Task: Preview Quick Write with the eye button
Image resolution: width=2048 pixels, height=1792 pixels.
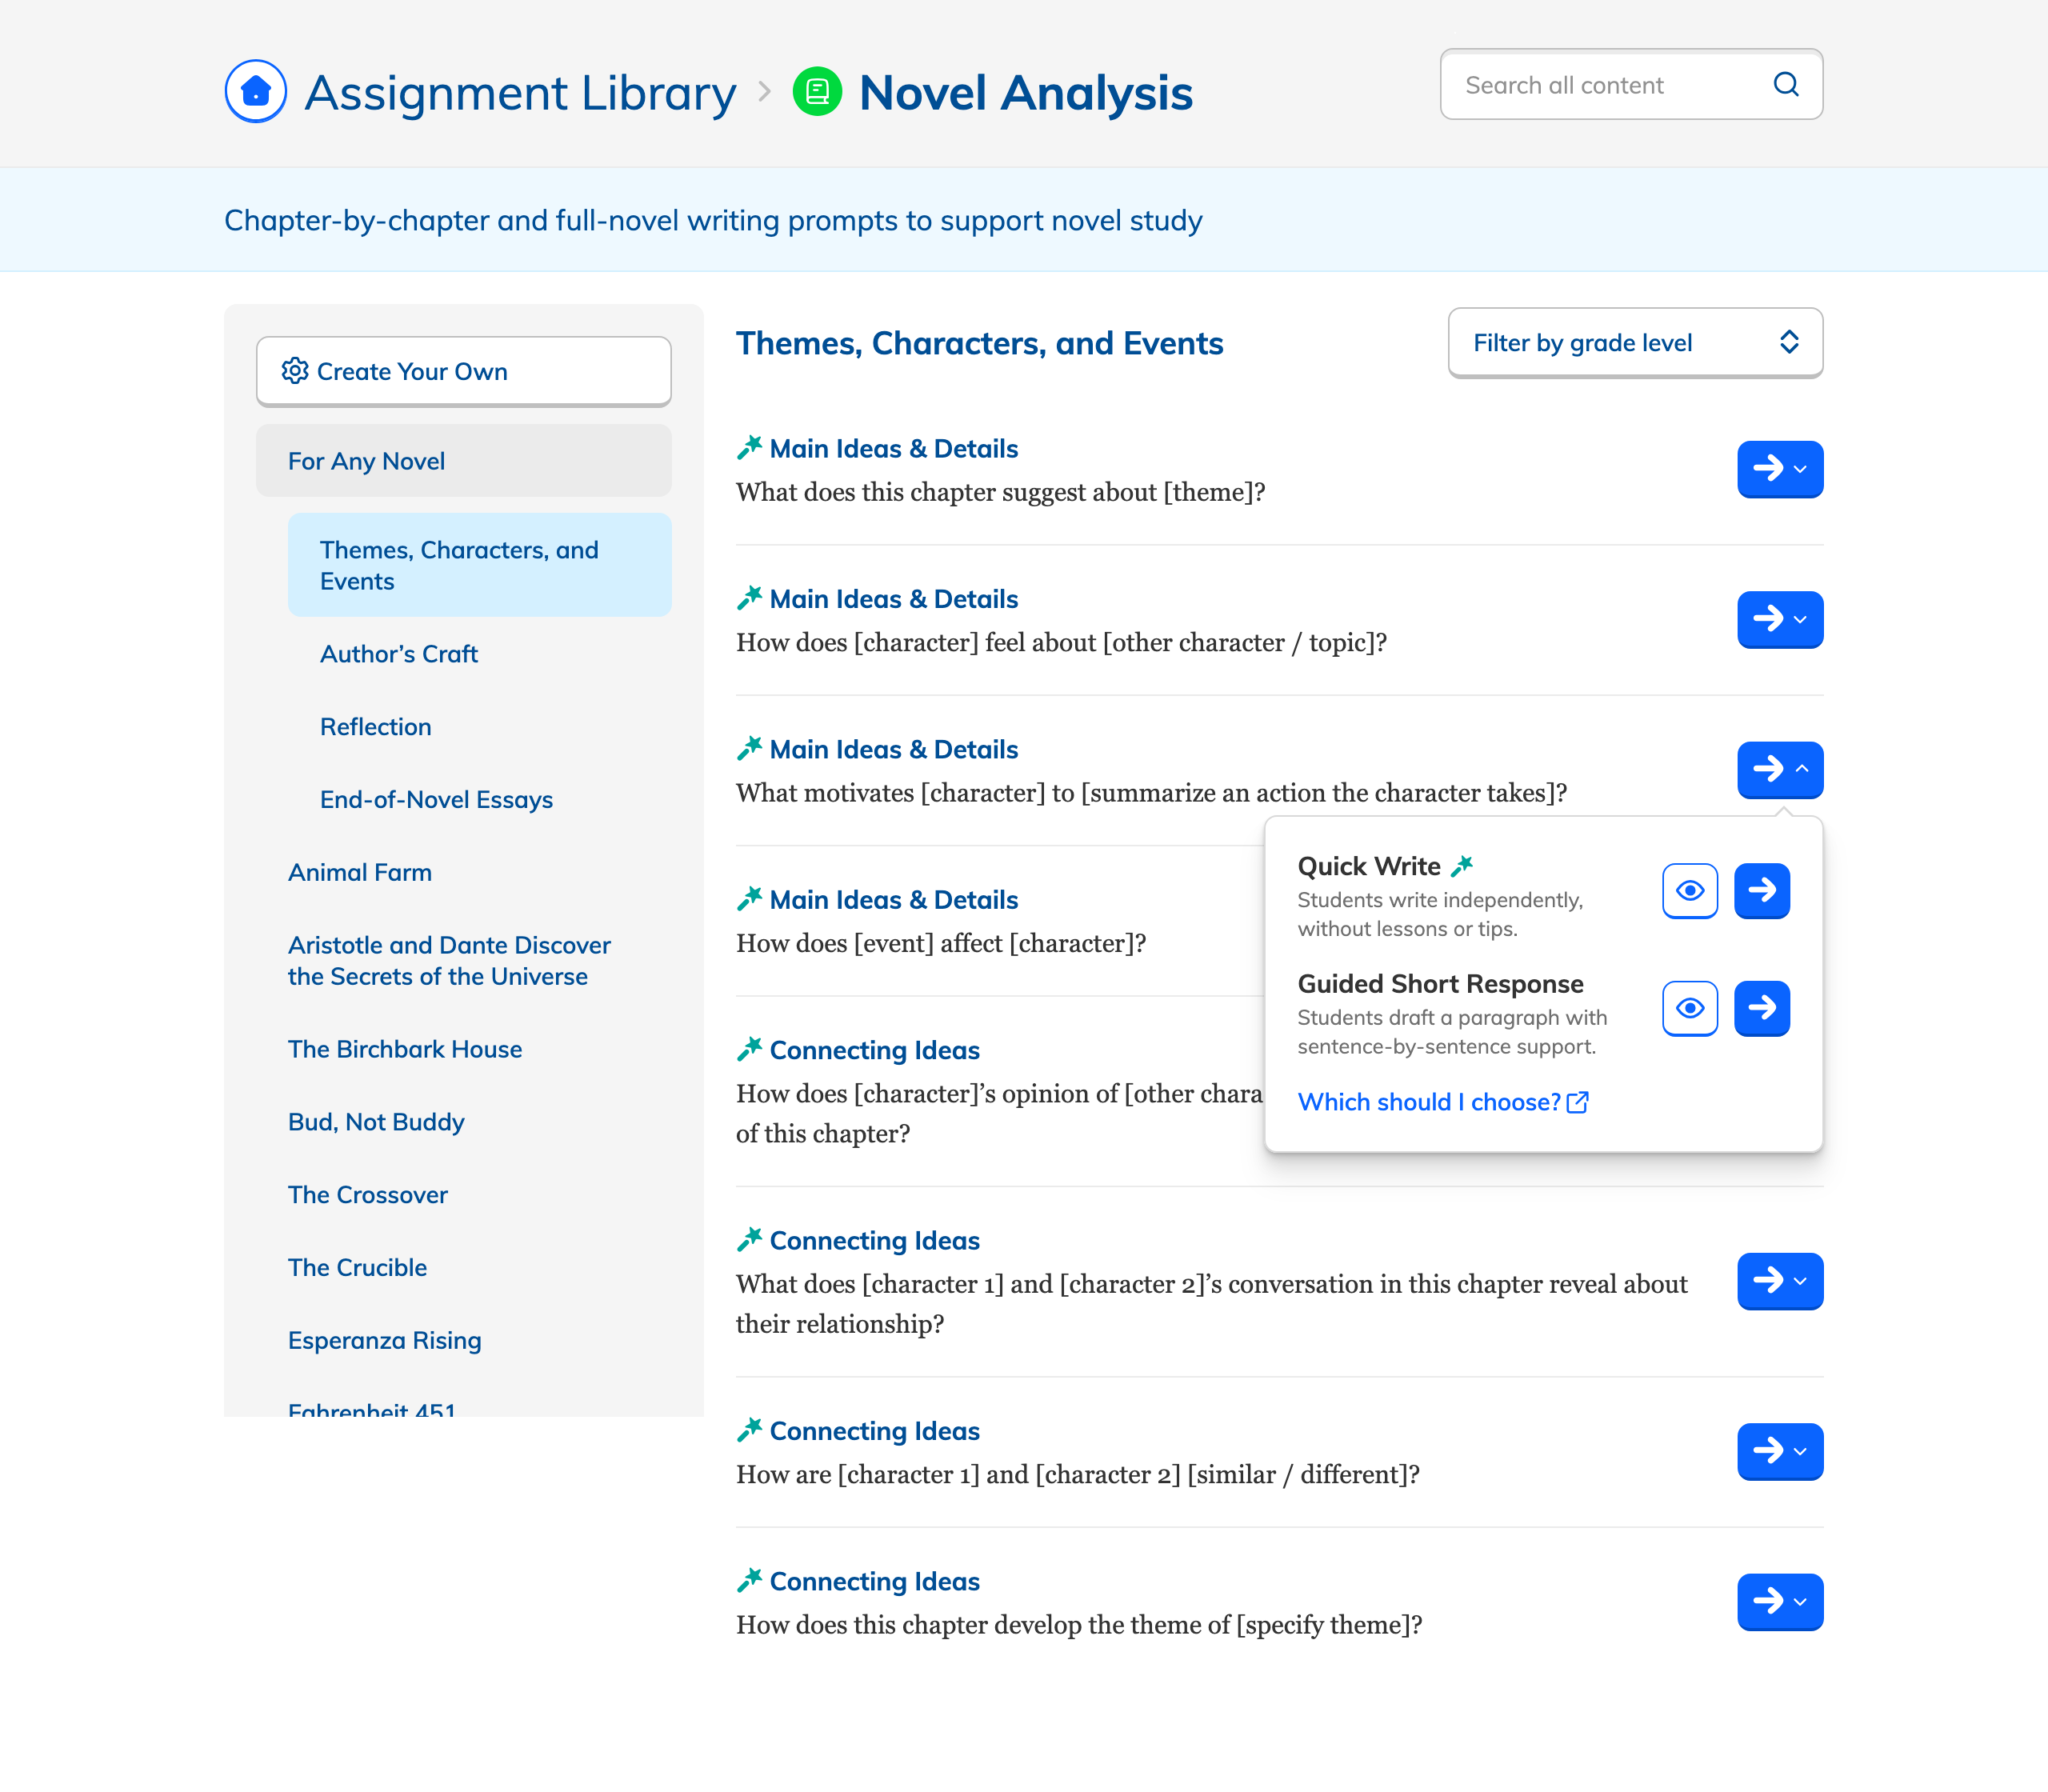Action: pos(1690,890)
